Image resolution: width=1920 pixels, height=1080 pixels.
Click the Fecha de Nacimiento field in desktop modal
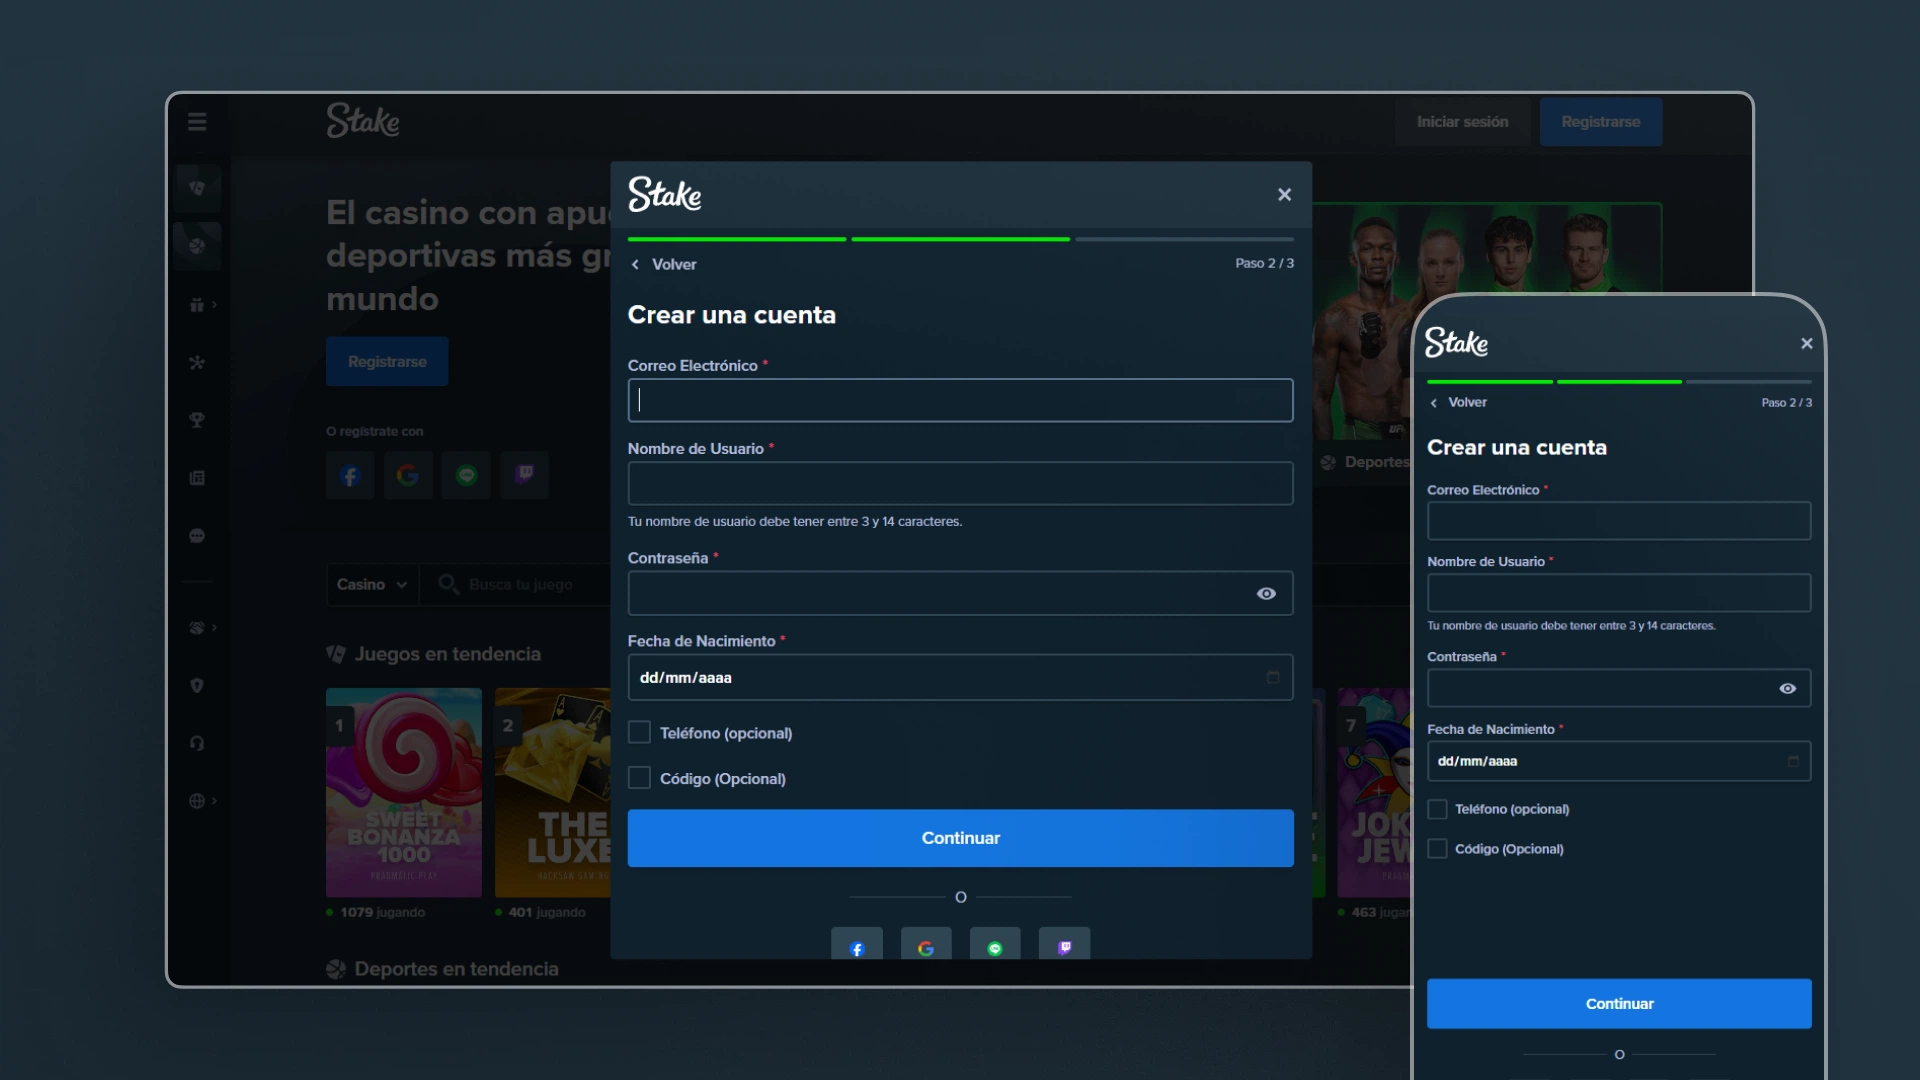[x=960, y=677]
